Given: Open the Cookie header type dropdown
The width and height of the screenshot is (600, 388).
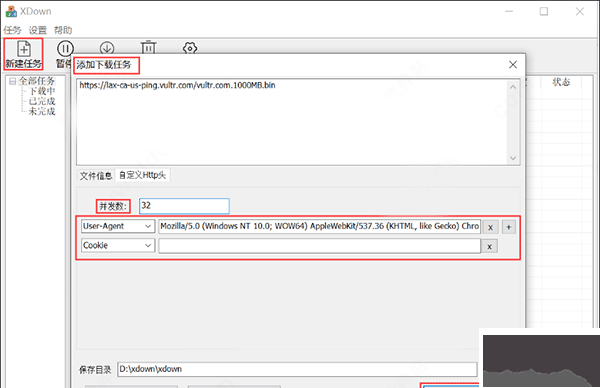Looking at the screenshot, I should click(x=118, y=245).
